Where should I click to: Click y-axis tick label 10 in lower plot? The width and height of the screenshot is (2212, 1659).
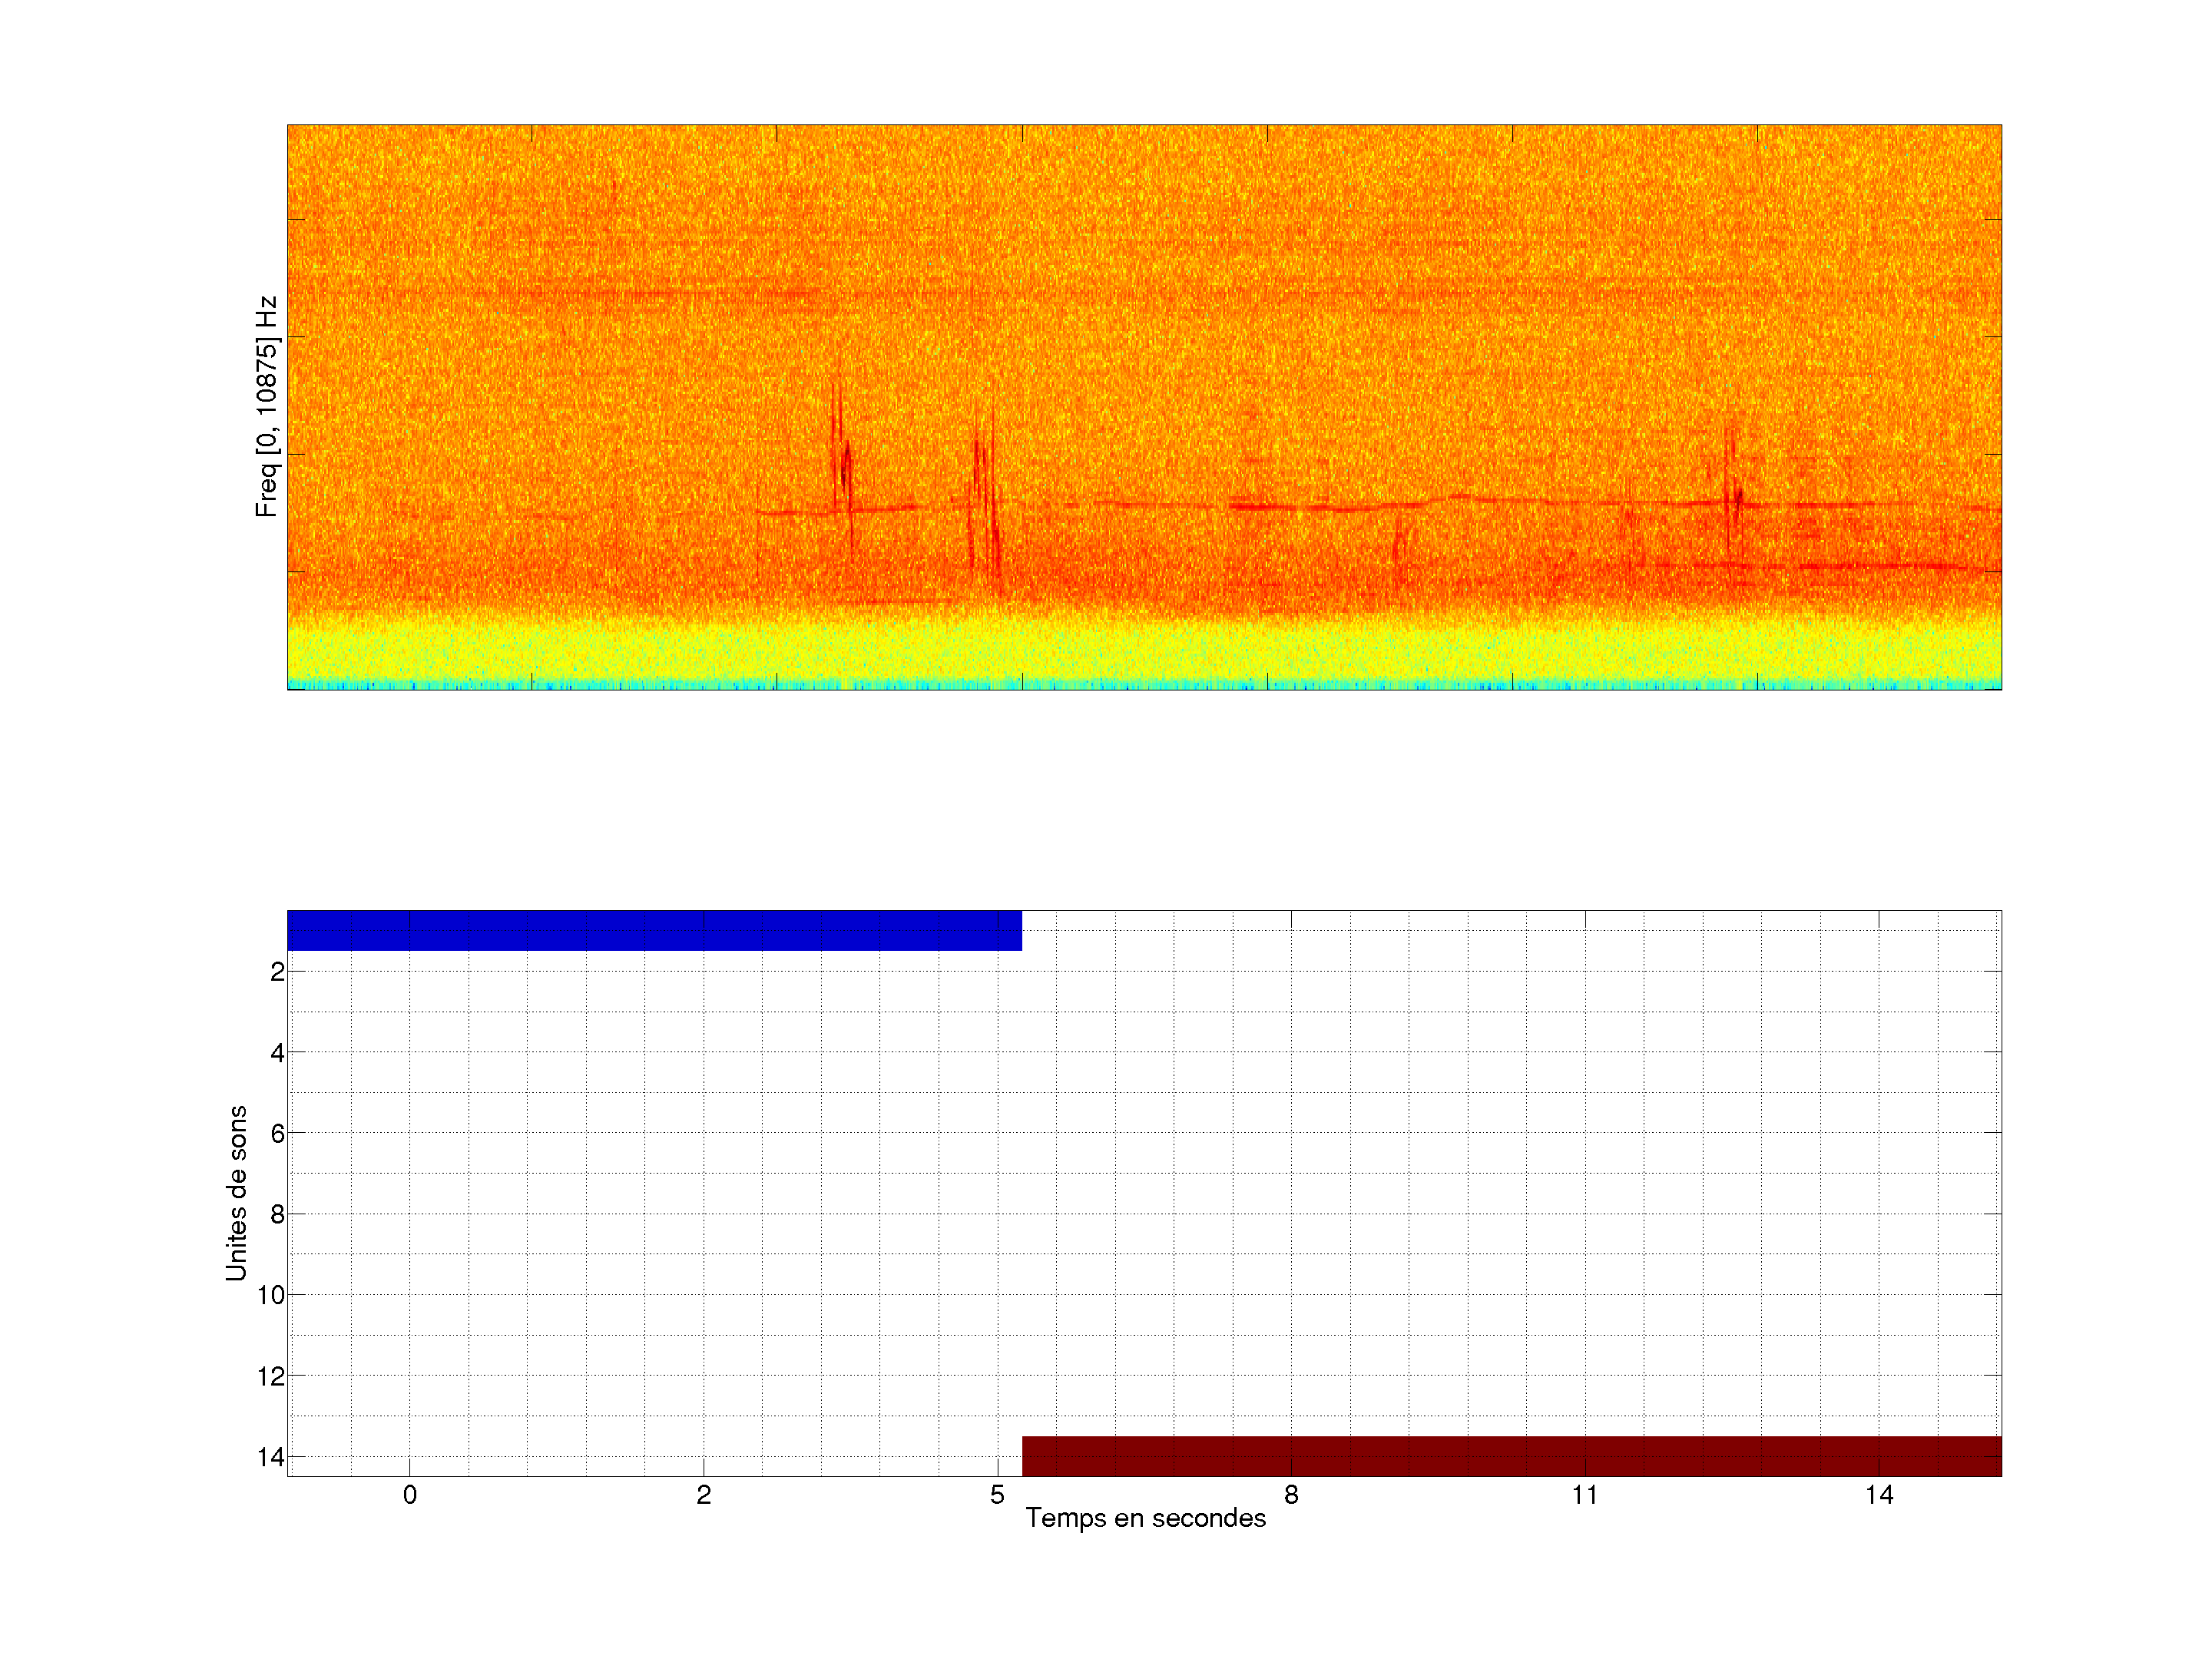(271, 1295)
